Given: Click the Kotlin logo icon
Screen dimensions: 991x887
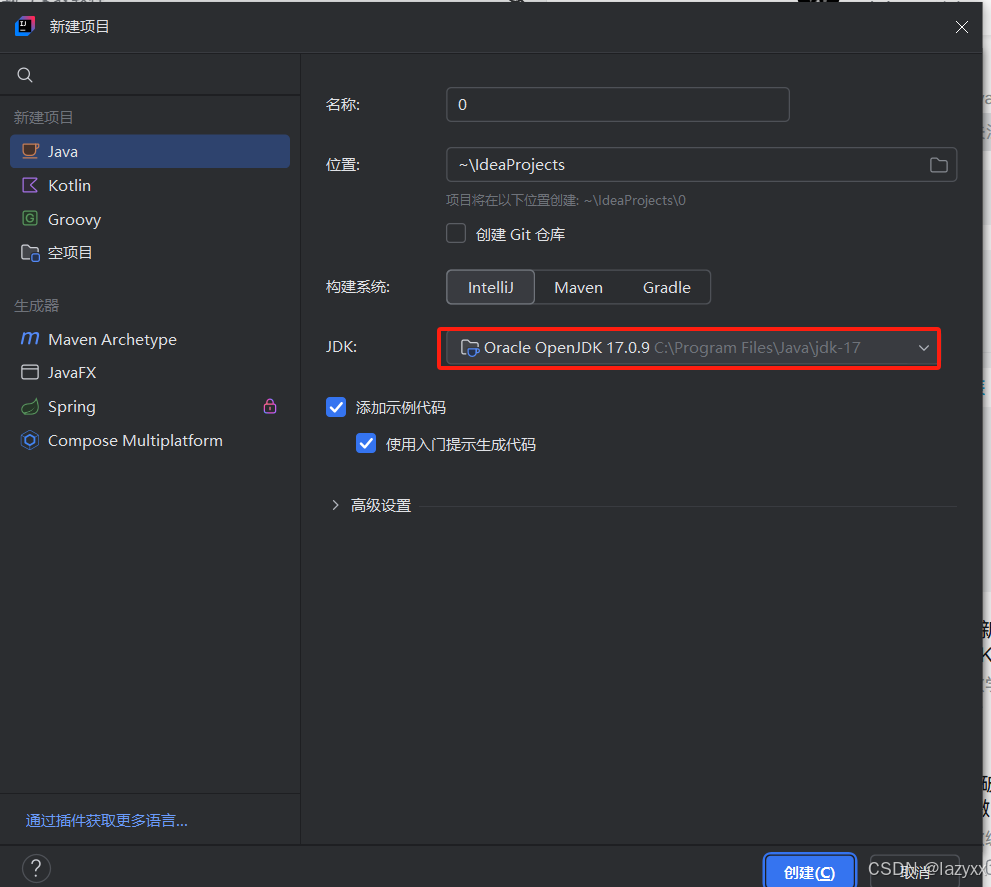Looking at the screenshot, I should click(x=30, y=185).
